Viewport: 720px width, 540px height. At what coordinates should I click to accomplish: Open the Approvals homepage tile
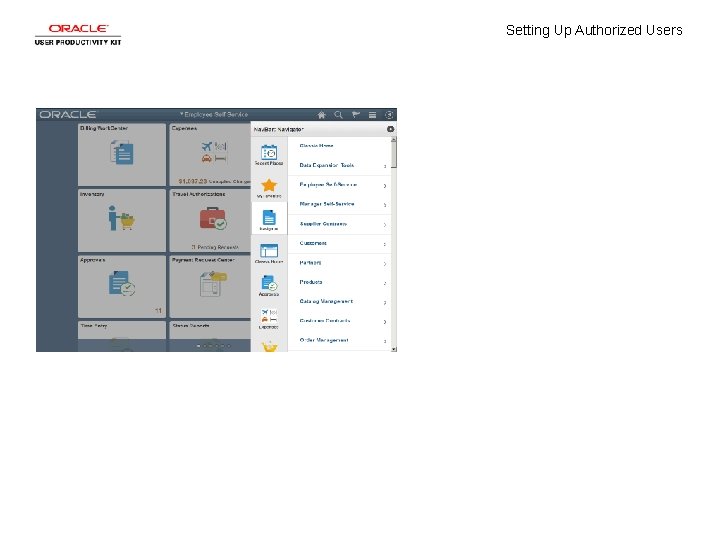(122, 287)
